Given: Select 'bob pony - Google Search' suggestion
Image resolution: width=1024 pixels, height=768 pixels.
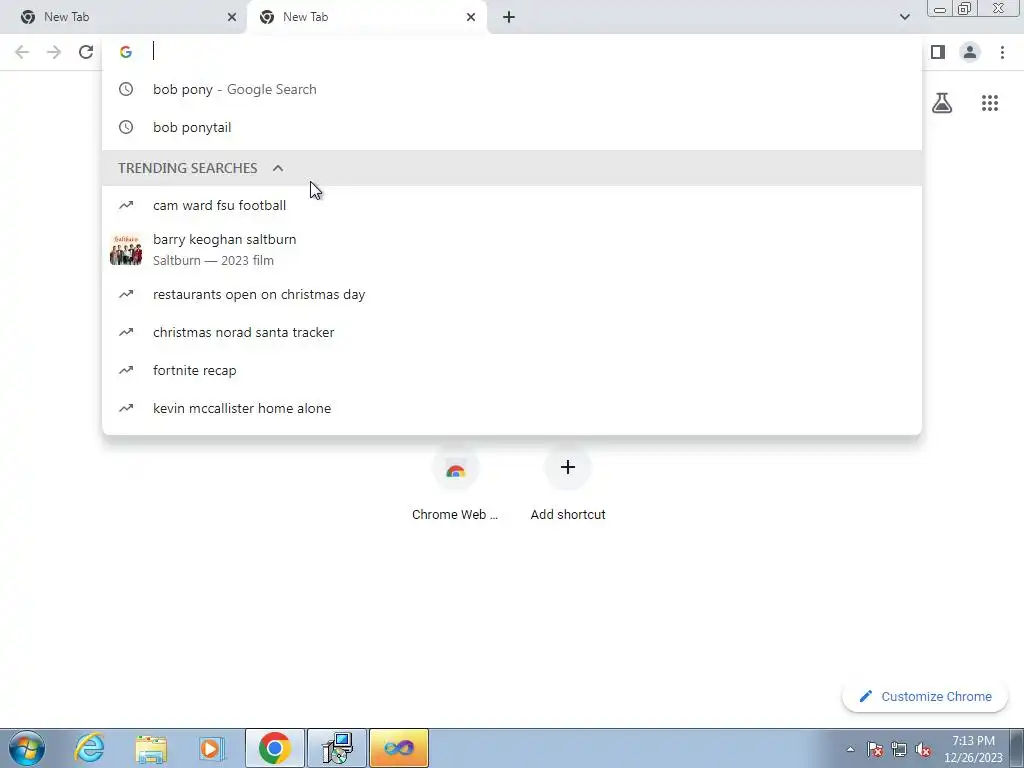Looking at the screenshot, I should 512,89.
